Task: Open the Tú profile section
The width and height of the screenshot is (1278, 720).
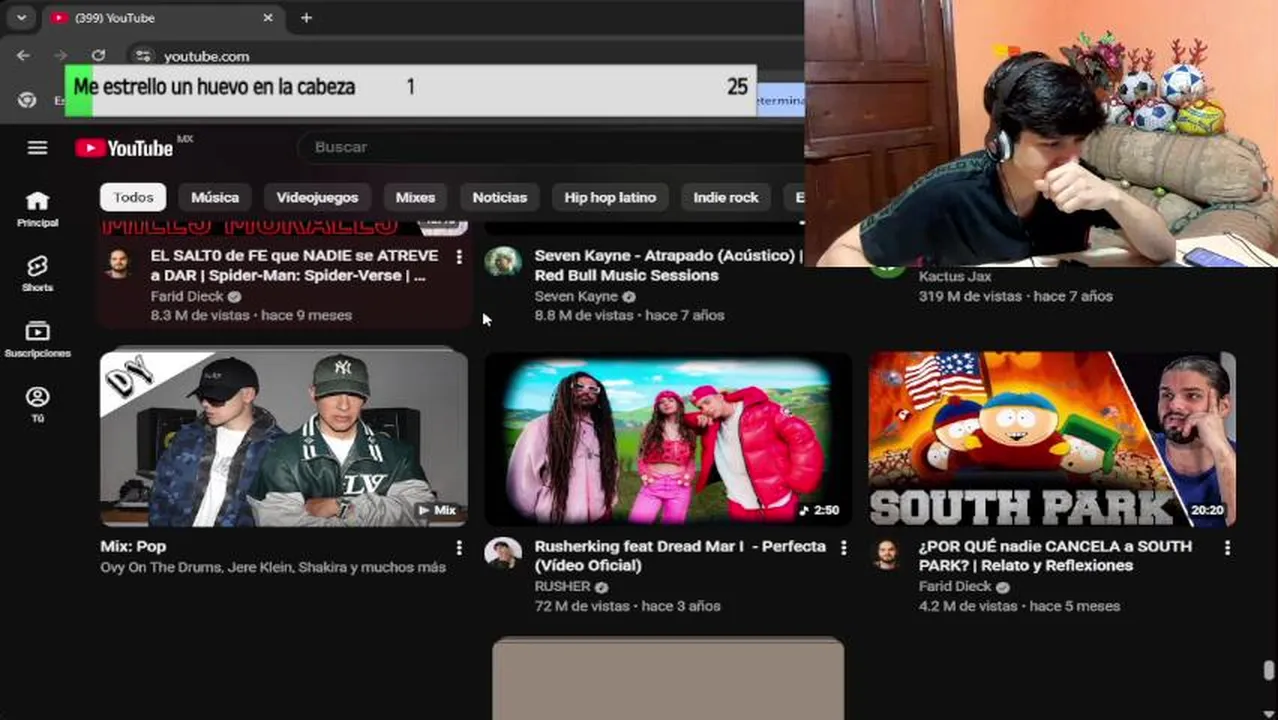Action: (x=37, y=404)
